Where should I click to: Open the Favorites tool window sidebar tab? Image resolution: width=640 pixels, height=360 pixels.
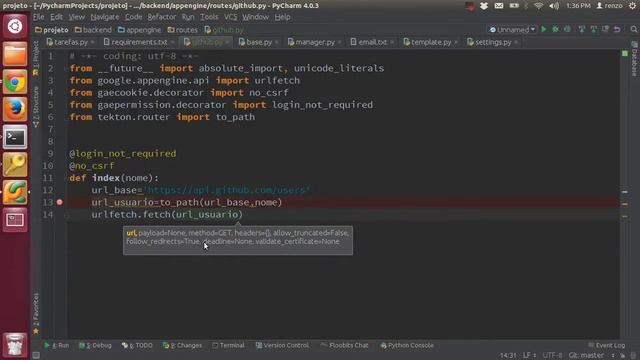click(36, 313)
